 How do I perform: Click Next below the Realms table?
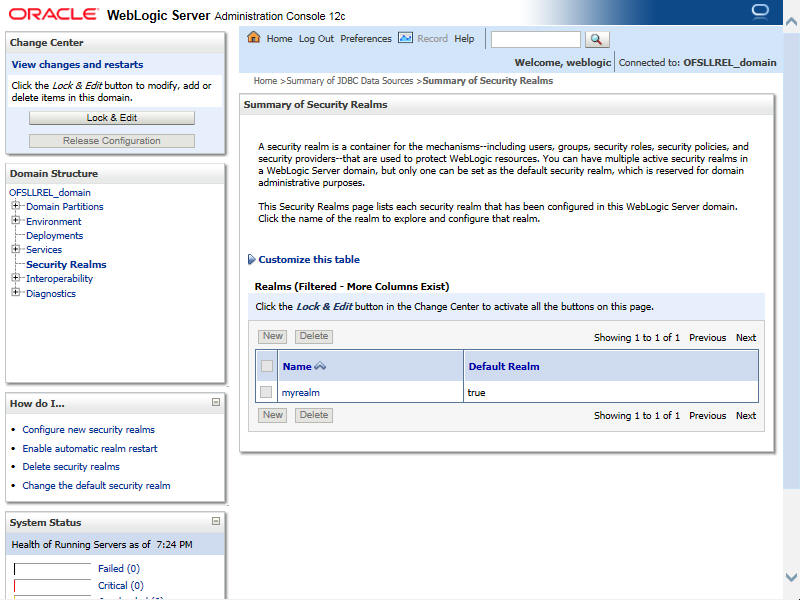pyautogui.click(x=746, y=416)
